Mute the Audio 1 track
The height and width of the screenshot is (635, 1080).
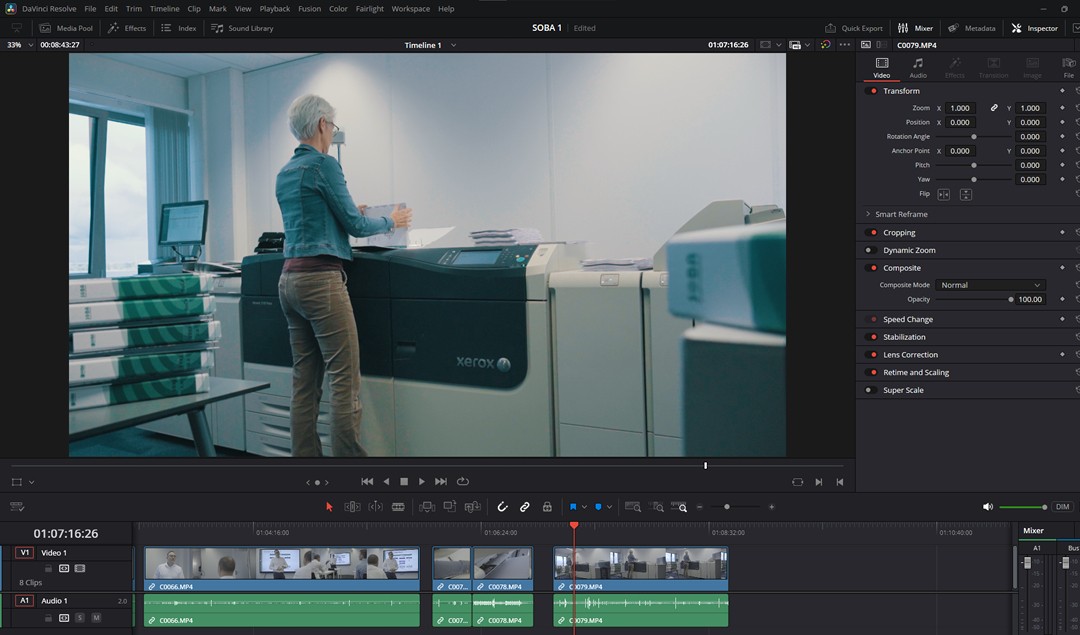(97, 618)
